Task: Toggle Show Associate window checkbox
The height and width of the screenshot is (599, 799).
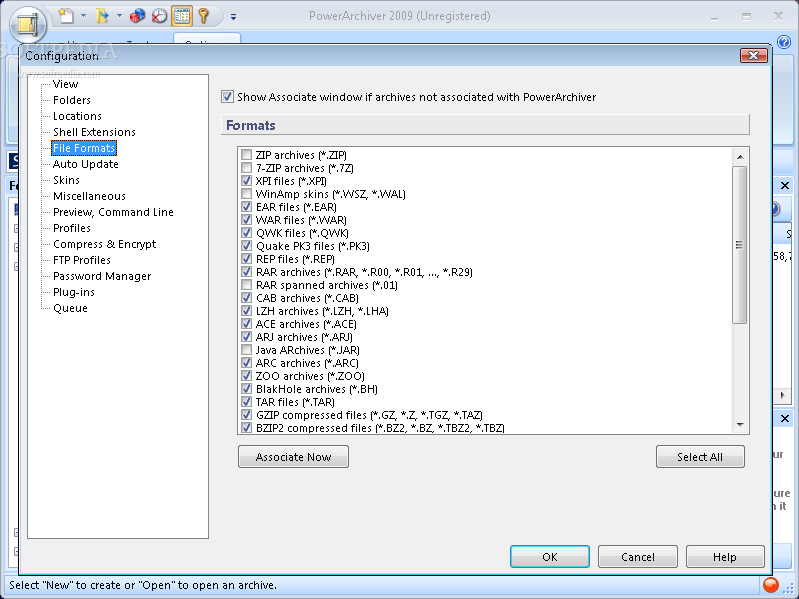Action: 227,96
